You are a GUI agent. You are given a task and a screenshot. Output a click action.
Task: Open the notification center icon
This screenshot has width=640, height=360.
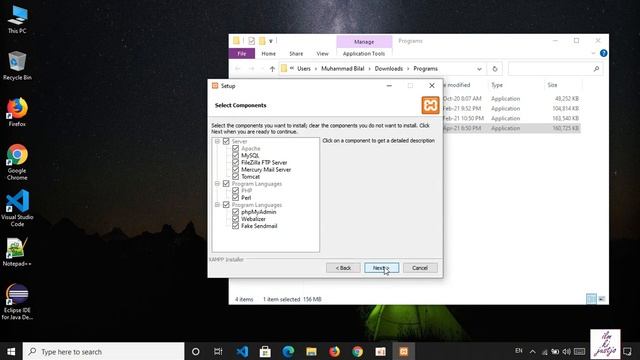627,351
